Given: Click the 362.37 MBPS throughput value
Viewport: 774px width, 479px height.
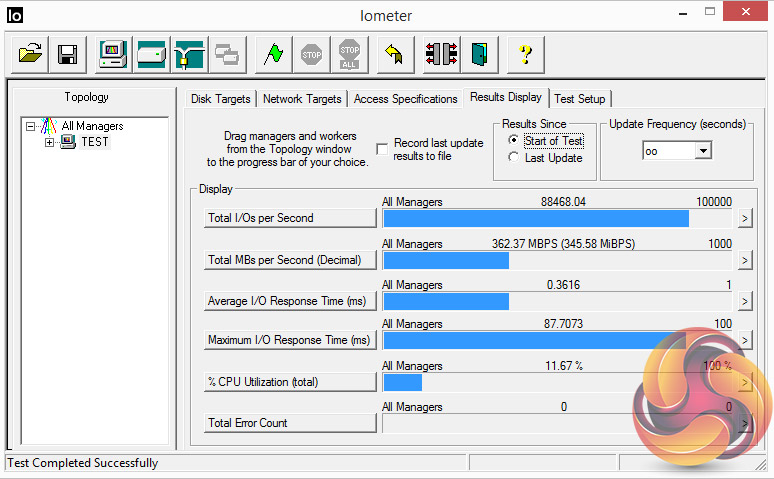Looking at the screenshot, I should point(563,244).
